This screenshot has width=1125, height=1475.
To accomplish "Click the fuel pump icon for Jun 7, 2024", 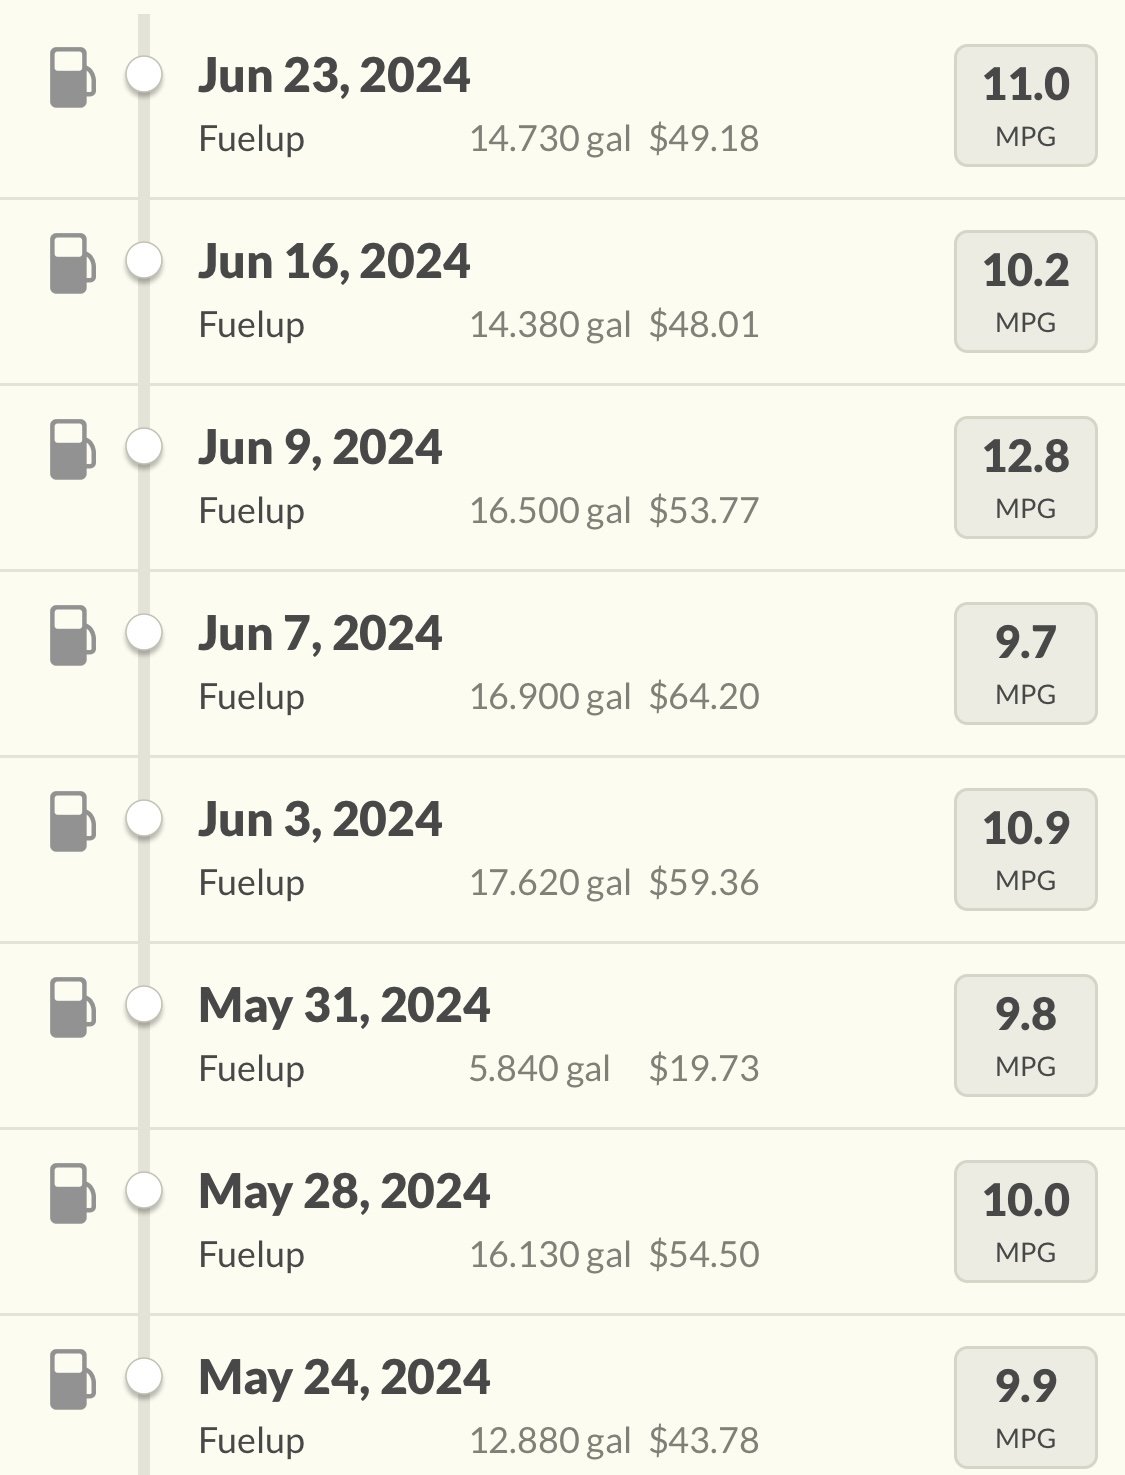I will (73, 636).
